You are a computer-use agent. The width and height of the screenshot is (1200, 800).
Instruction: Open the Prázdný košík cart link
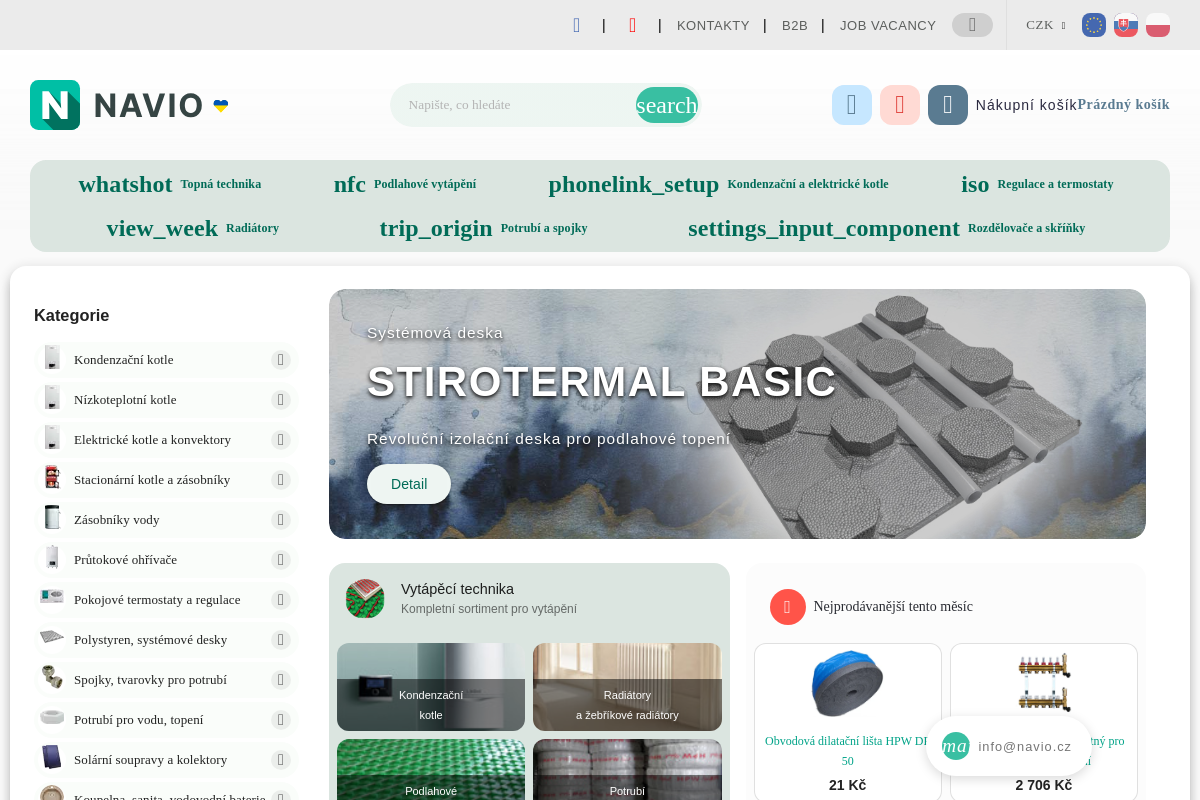tap(1123, 104)
